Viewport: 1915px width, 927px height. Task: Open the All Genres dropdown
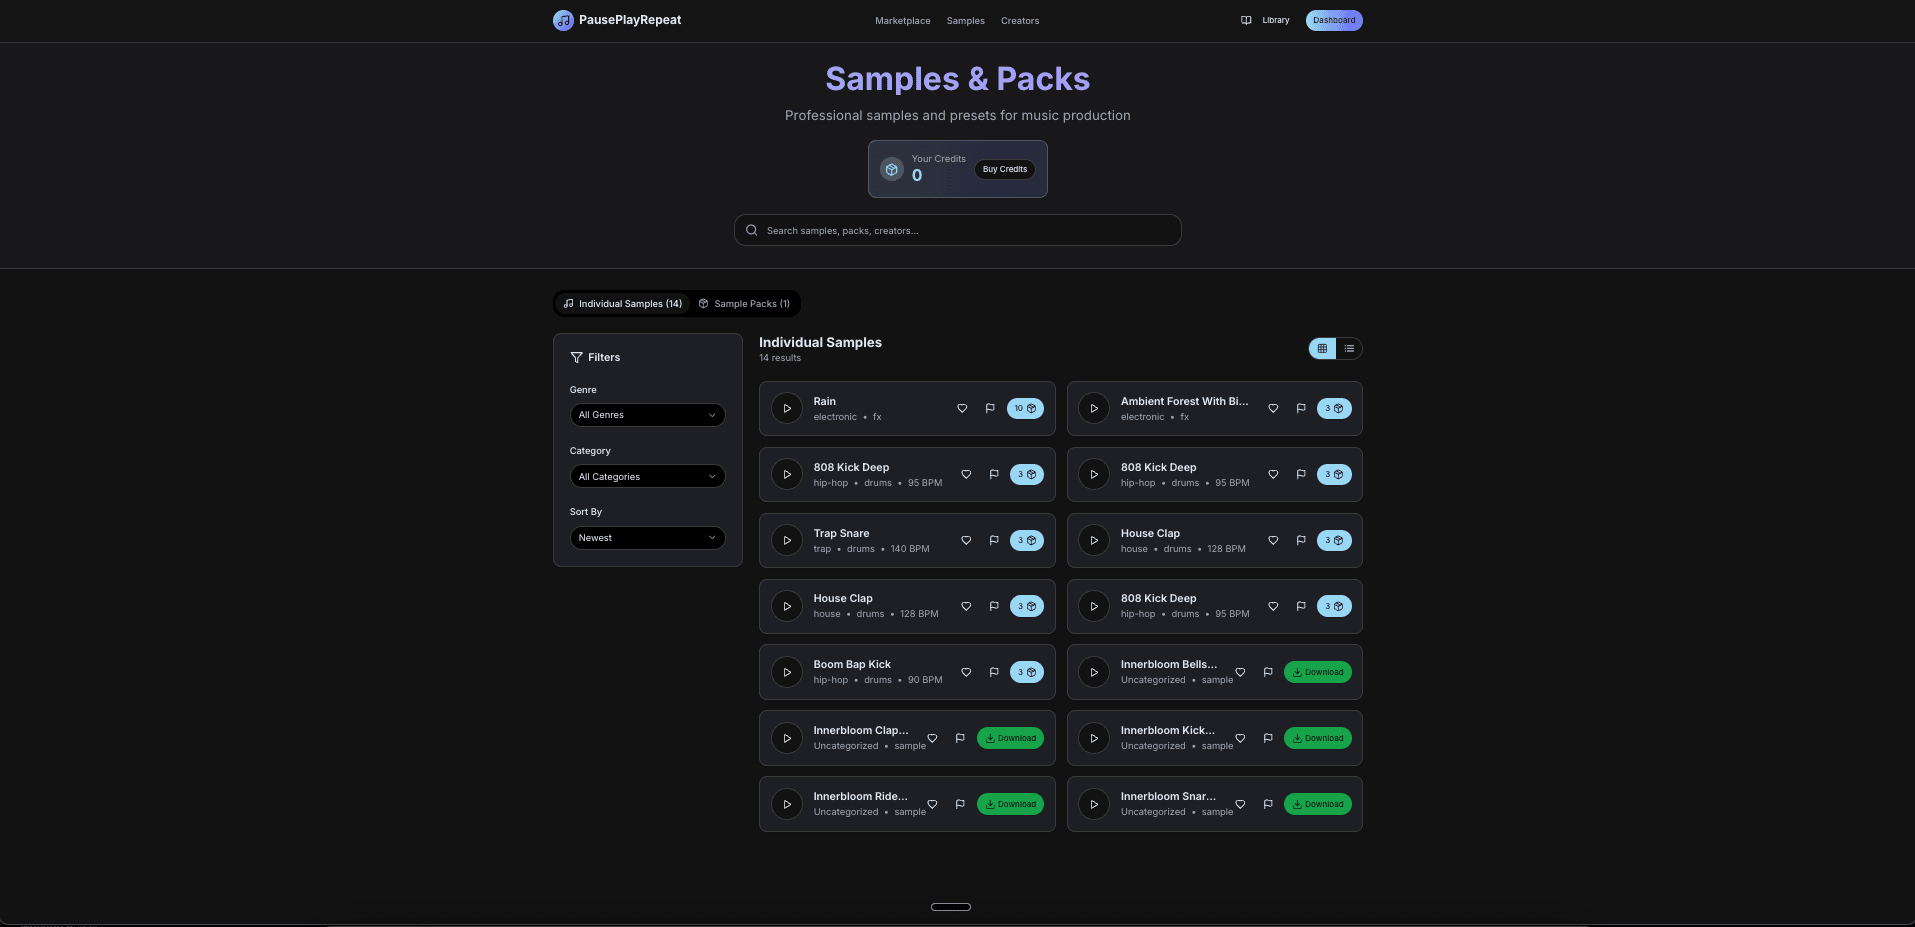[647, 415]
